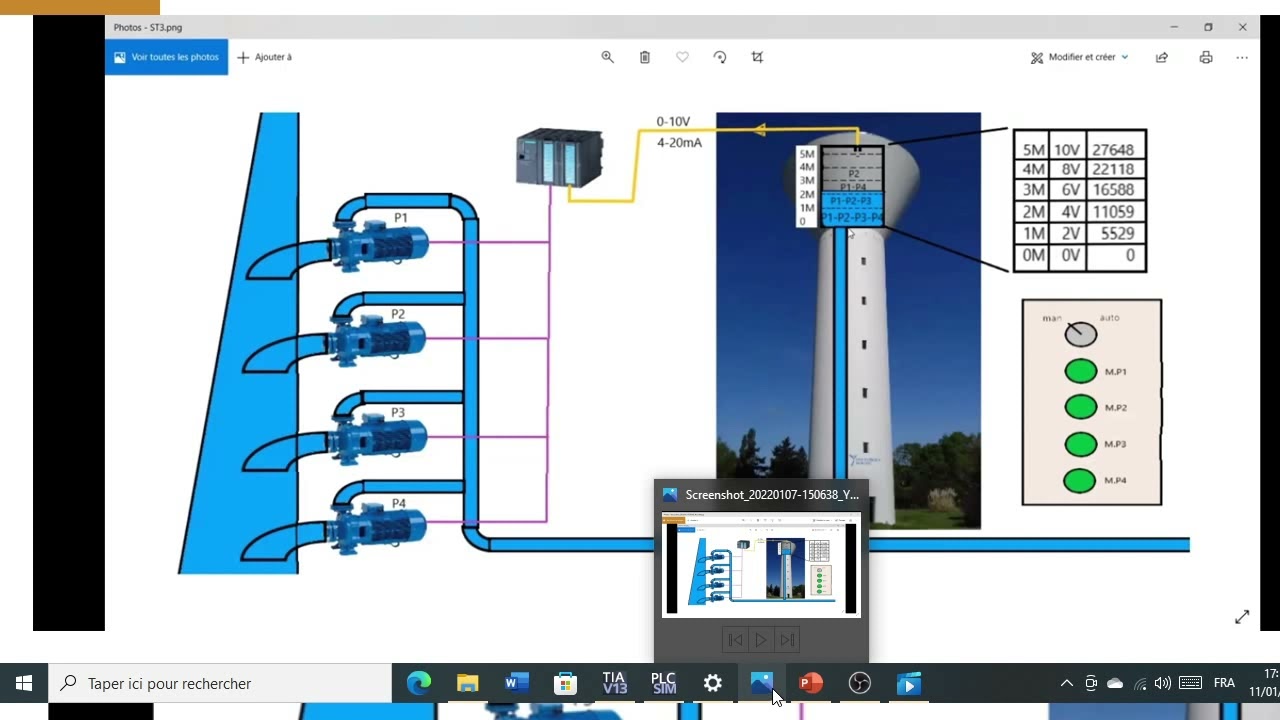
Task: Launch Microsoft Edge from the taskbar
Action: (419, 683)
